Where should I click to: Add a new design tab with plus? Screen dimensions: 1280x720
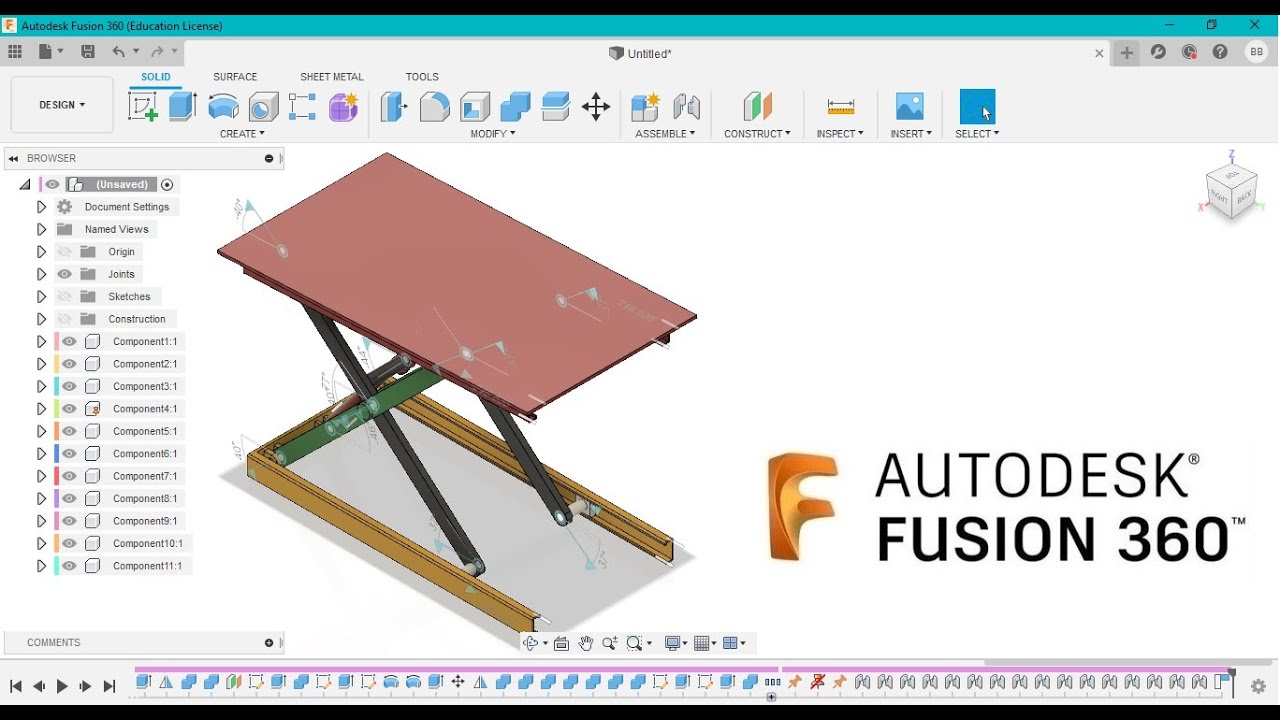click(x=1127, y=53)
